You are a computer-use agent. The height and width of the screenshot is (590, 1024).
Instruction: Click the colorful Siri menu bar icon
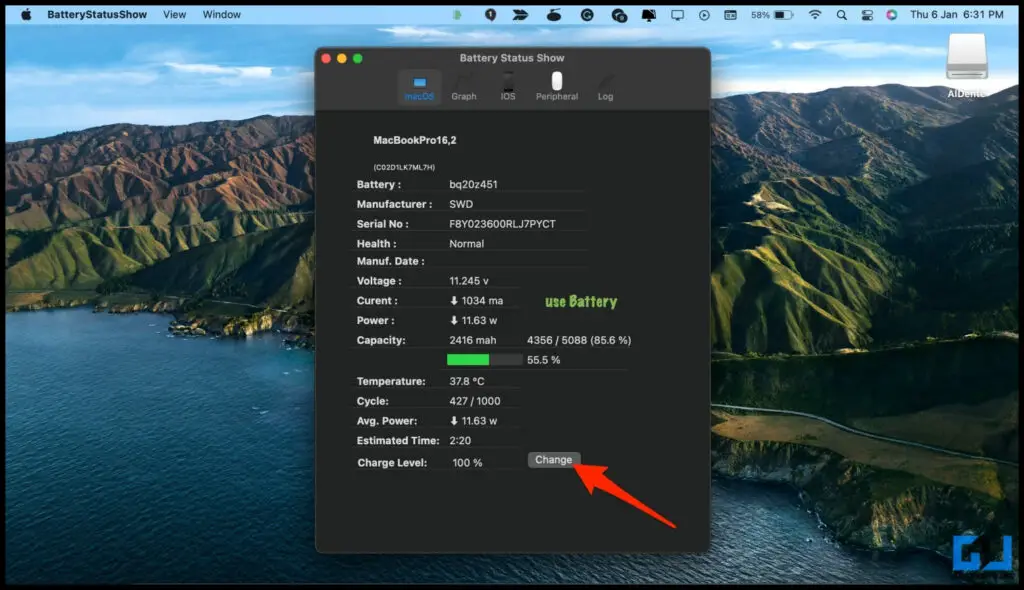tap(892, 15)
